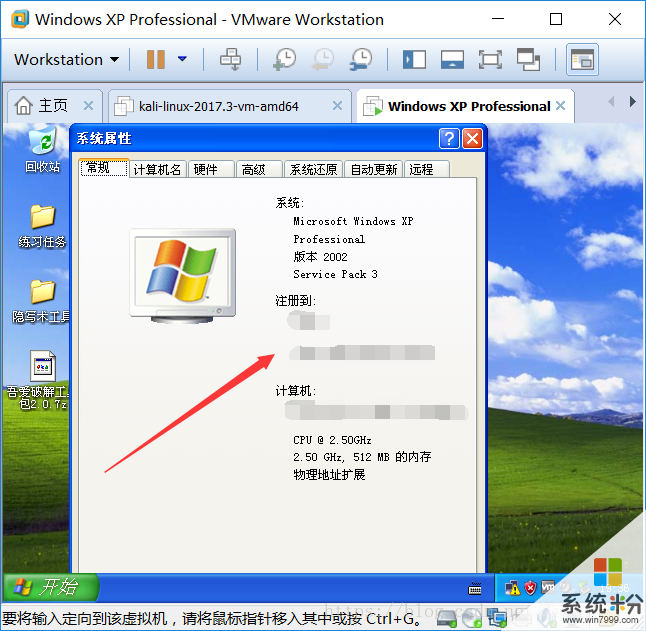Click the red security shield tray icon
The height and width of the screenshot is (631, 646).
click(530, 588)
